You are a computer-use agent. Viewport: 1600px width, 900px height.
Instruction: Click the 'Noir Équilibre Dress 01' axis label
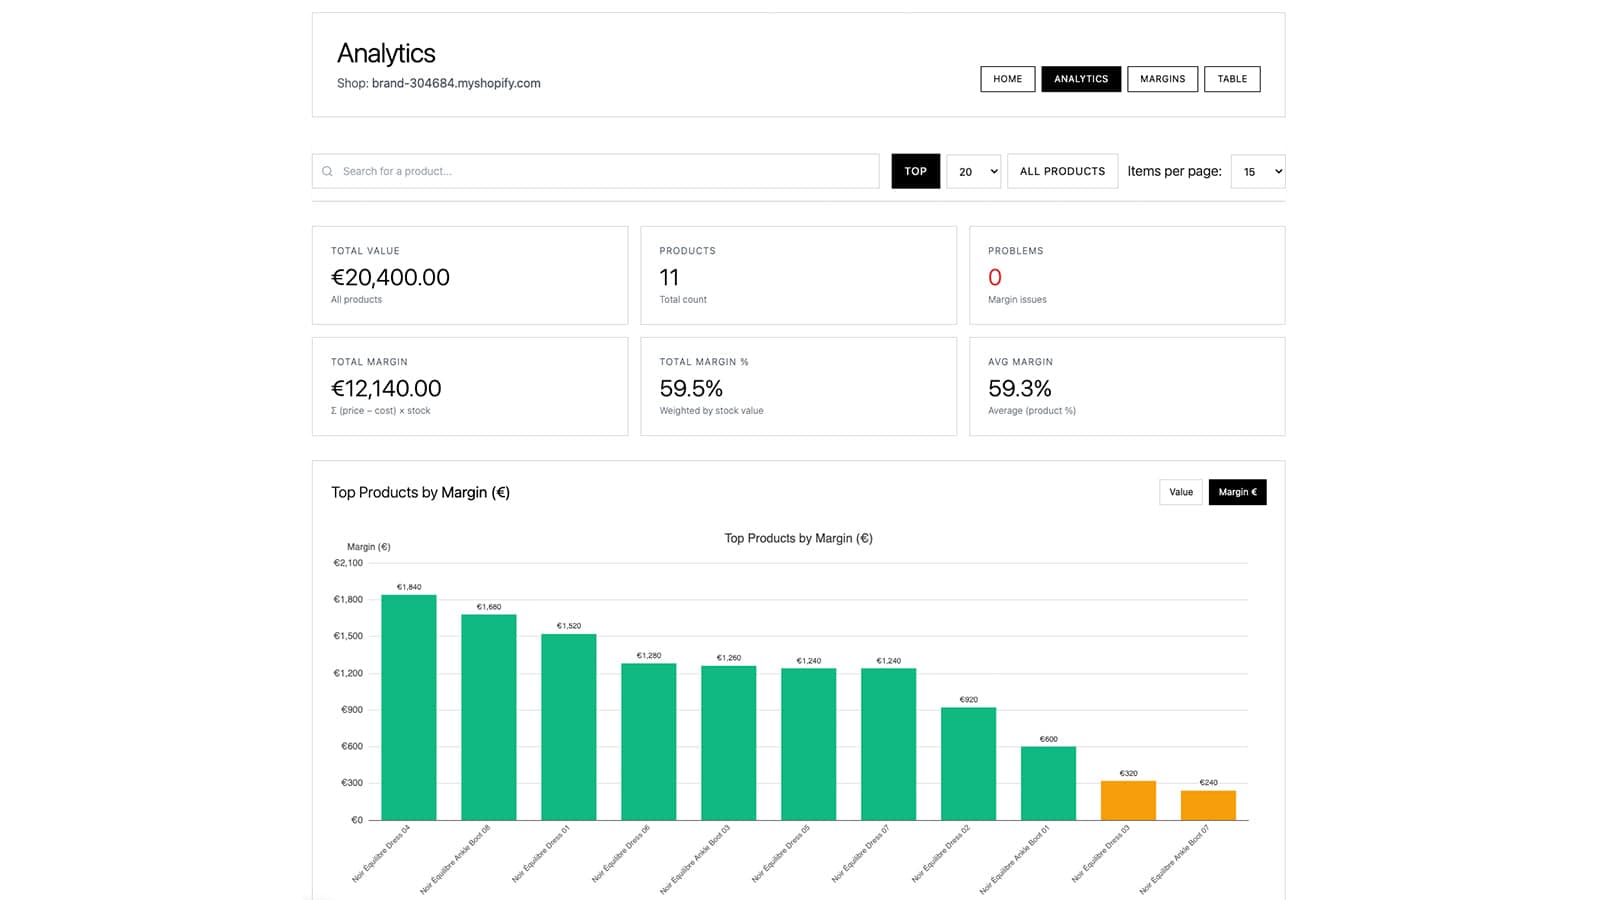pos(541,853)
